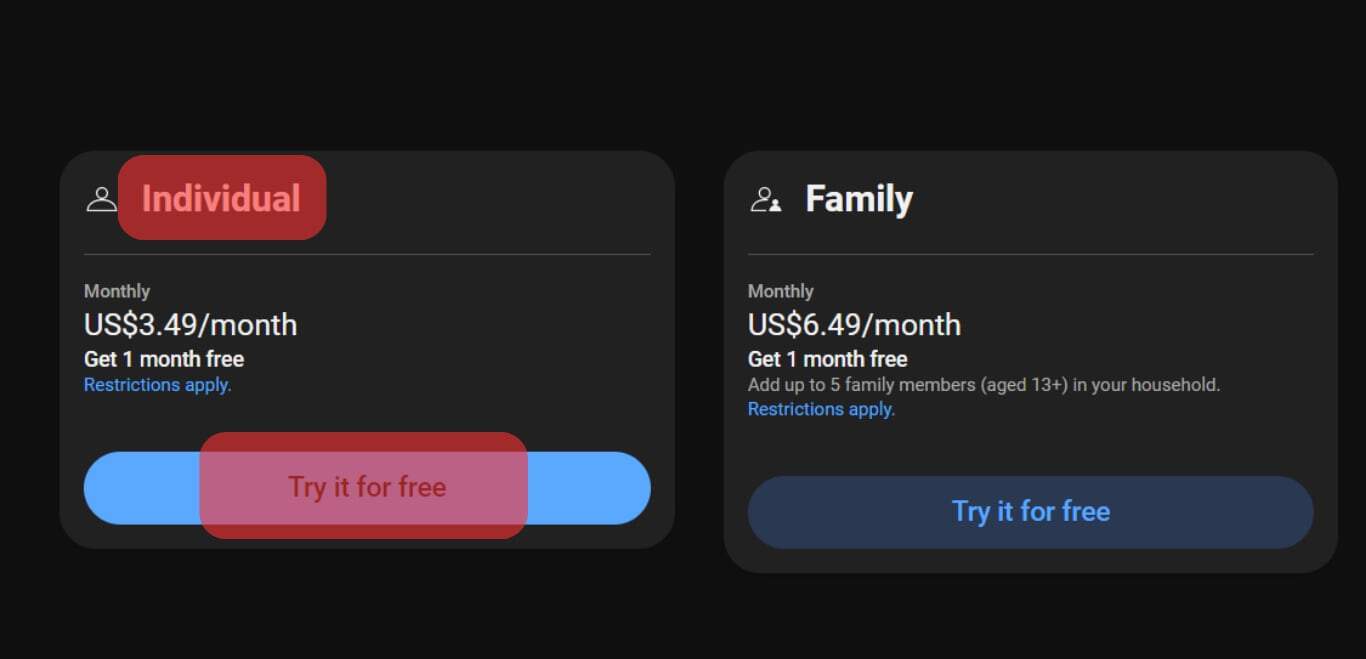Open Restrictions apply link in Family plan
This screenshot has width=1366, height=659.
point(821,409)
